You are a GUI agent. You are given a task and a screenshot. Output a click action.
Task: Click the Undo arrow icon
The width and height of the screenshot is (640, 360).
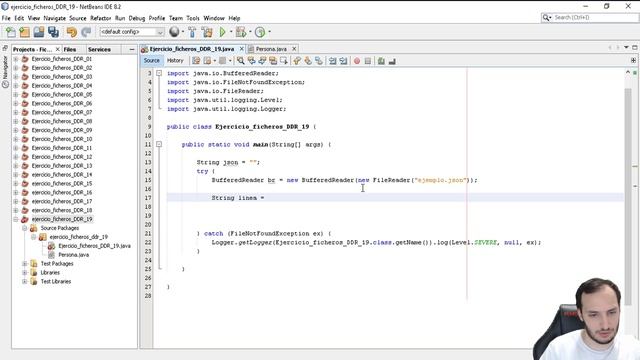click(72, 32)
